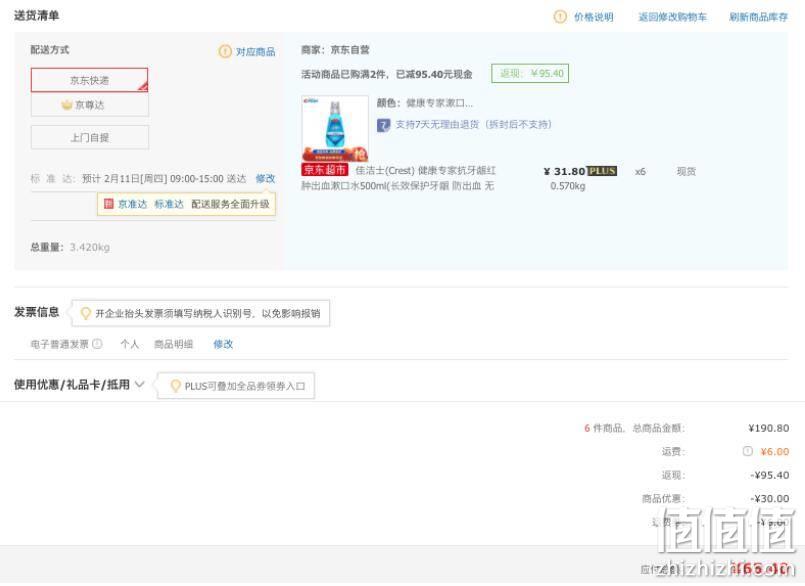Open the 价格说明 link
This screenshot has width=805, height=586.
coord(593,17)
